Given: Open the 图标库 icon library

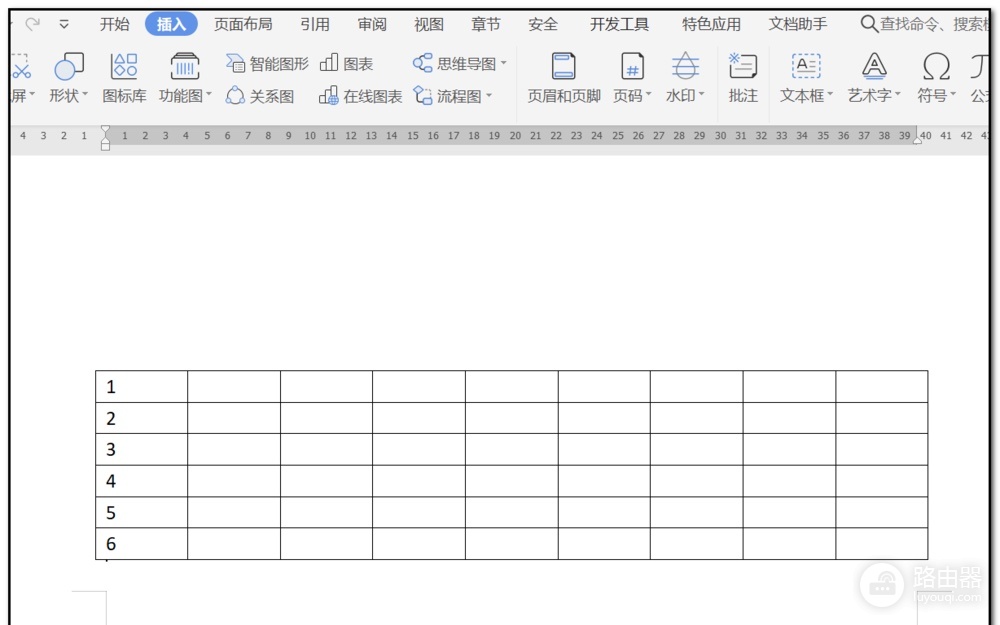Looking at the screenshot, I should (124, 77).
